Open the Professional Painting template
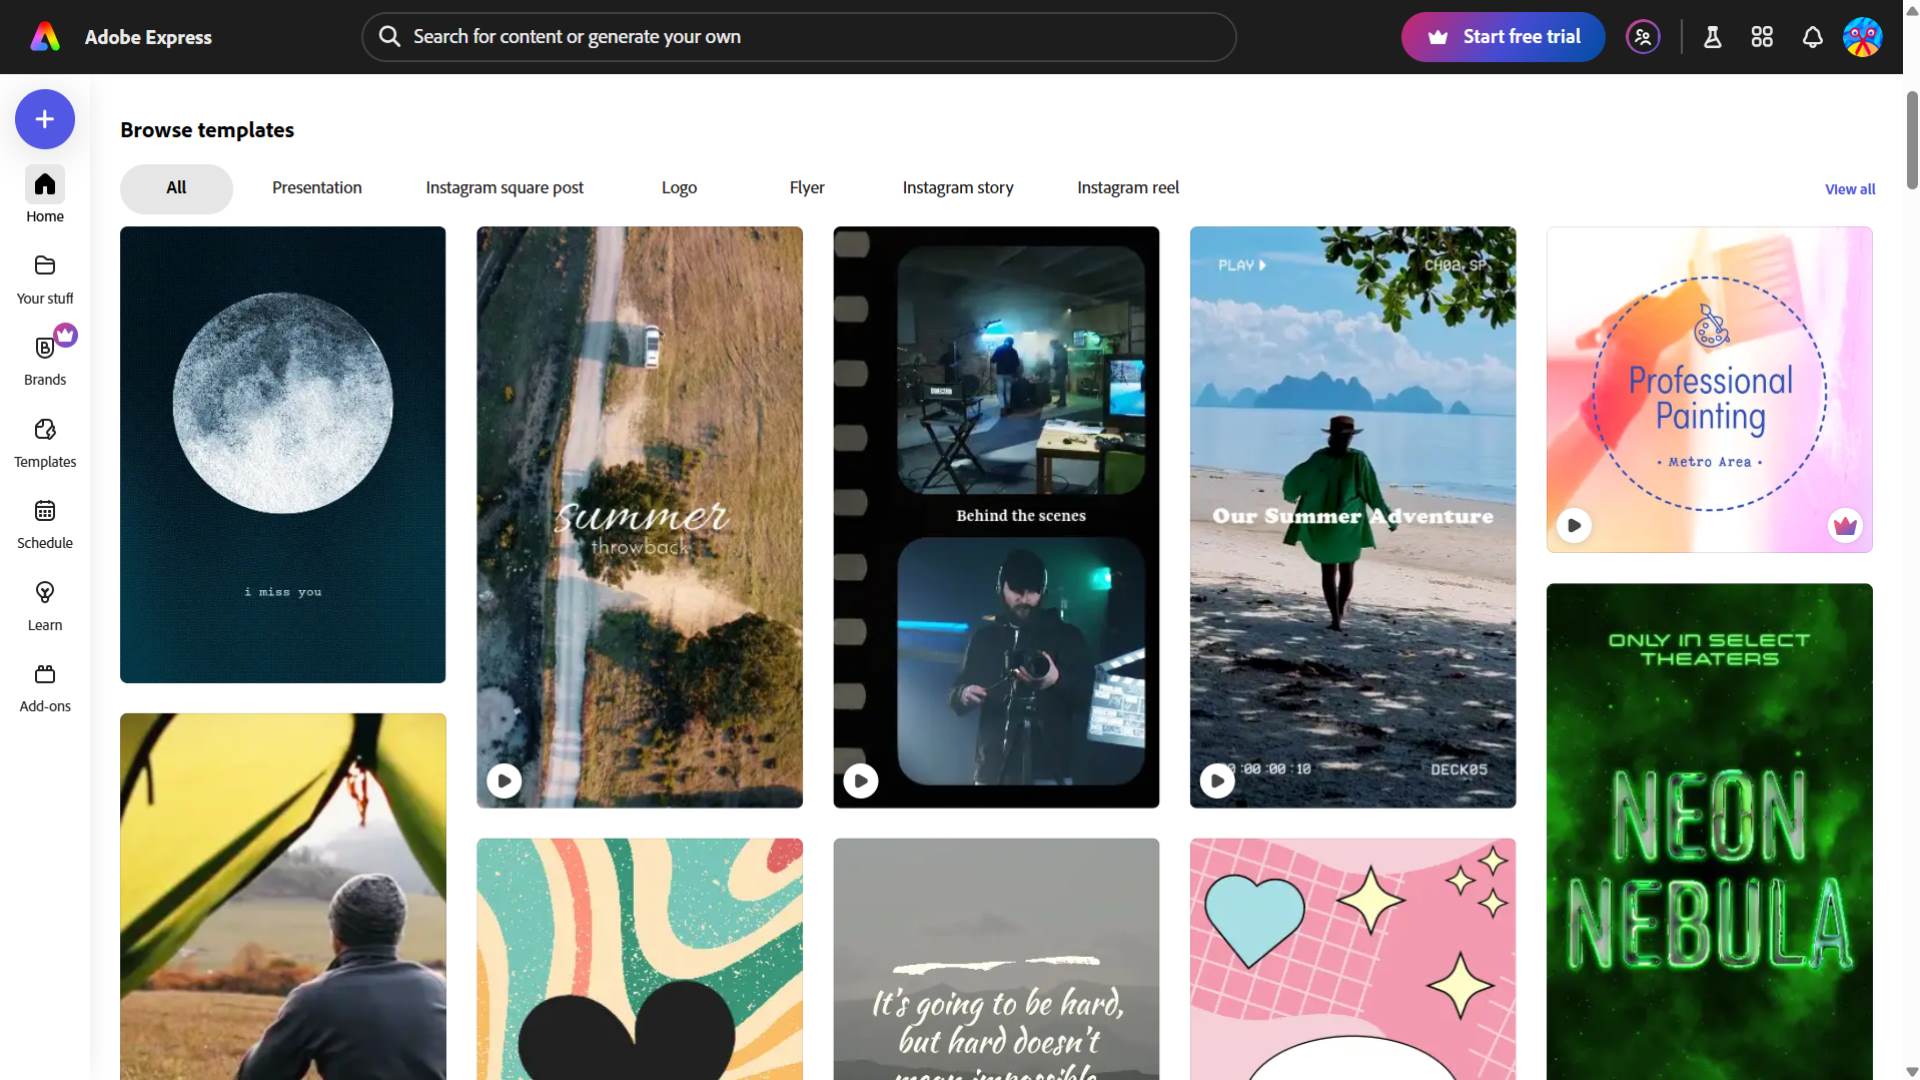This screenshot has width=1920, height=1080. pyautogui.click(x=1709, y=389)
